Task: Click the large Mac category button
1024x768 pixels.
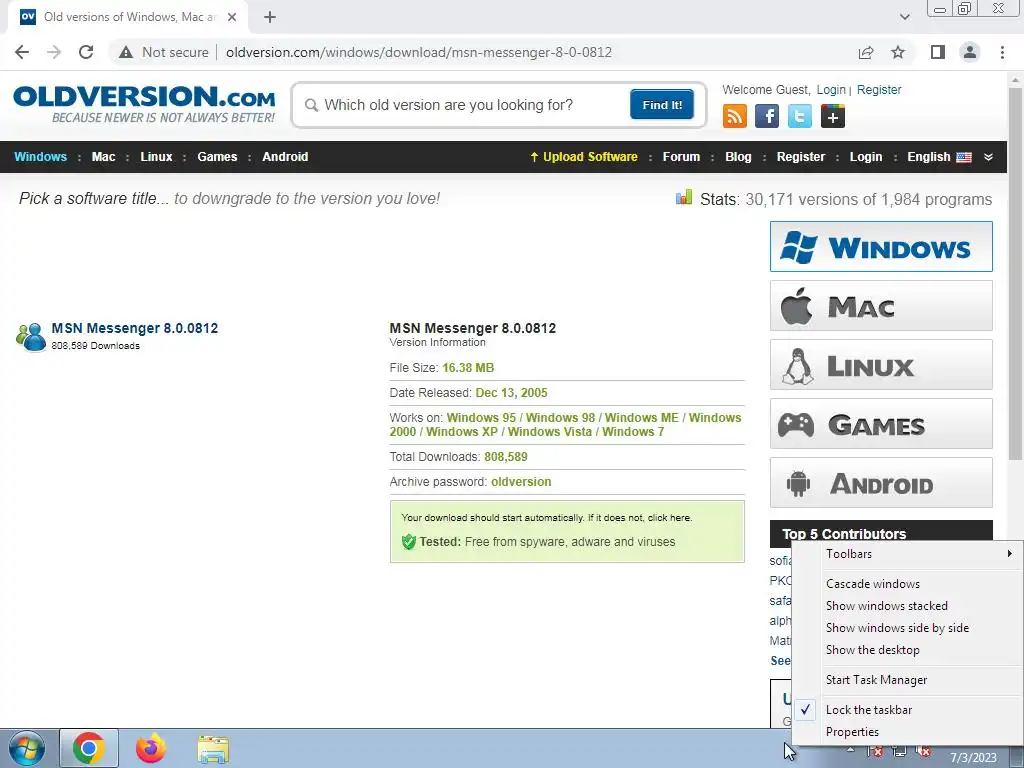Action: [x=881, y=306]
